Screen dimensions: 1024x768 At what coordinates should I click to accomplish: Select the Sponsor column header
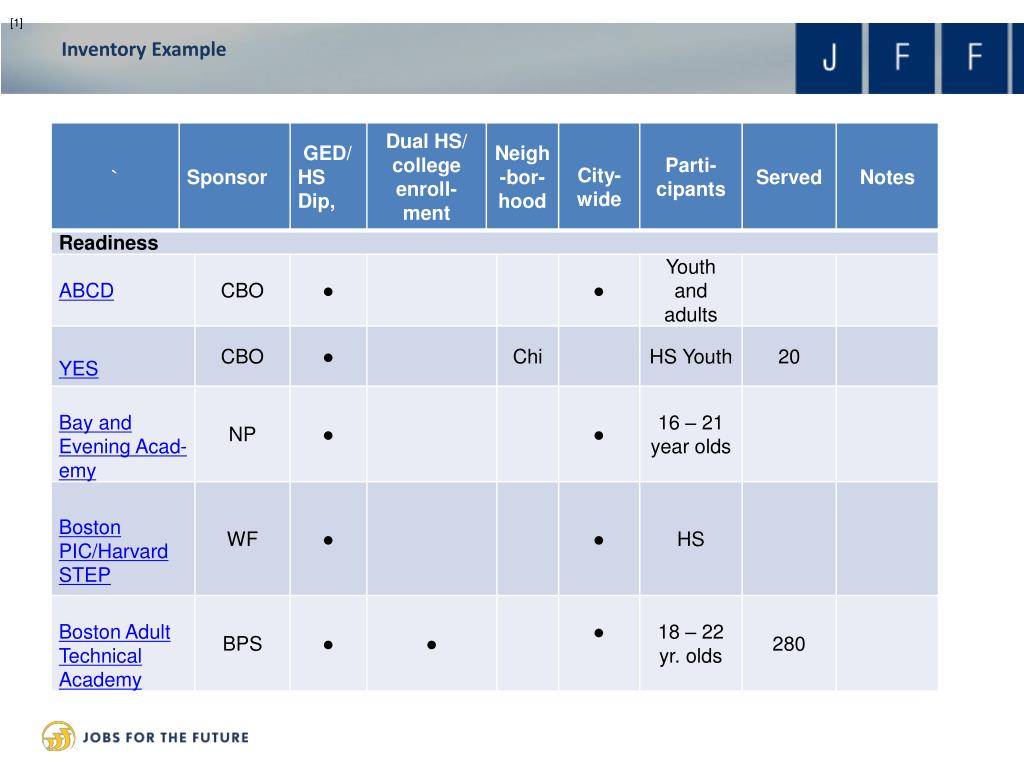[x=234, y=176]
